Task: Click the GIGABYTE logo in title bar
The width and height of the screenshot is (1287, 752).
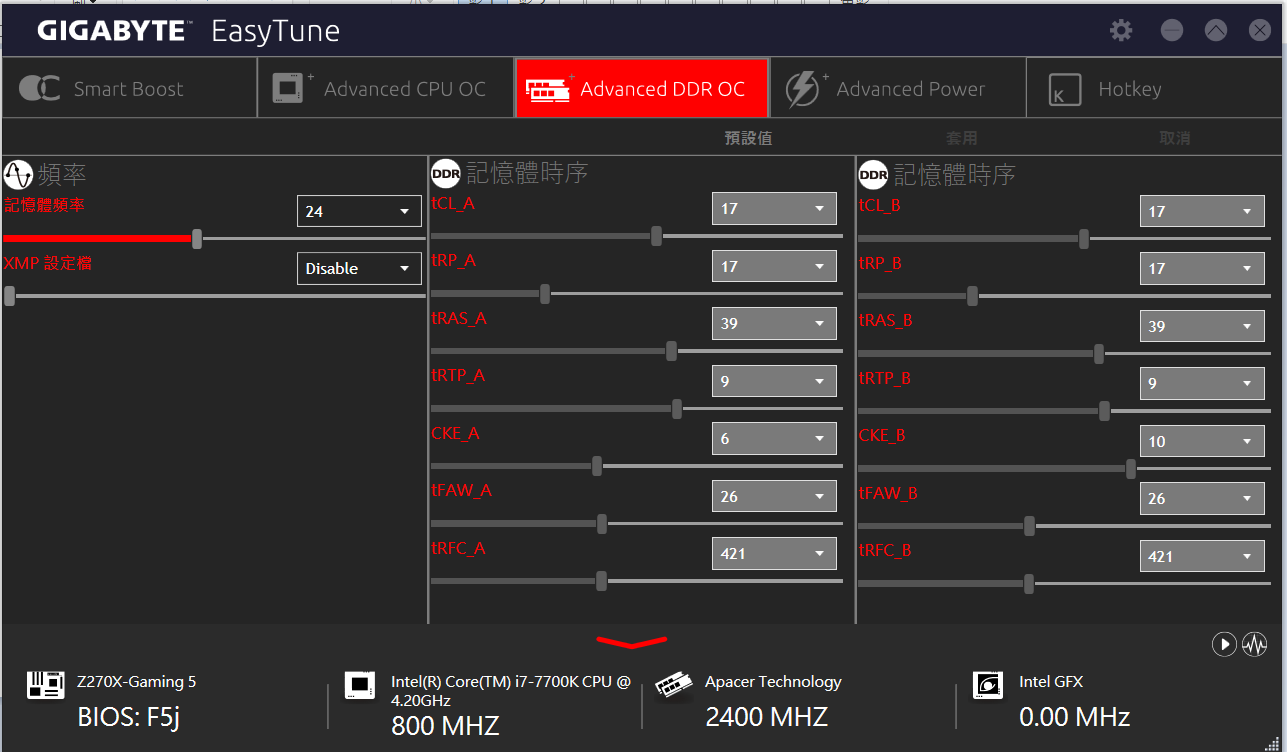Action: coord(111,31)
